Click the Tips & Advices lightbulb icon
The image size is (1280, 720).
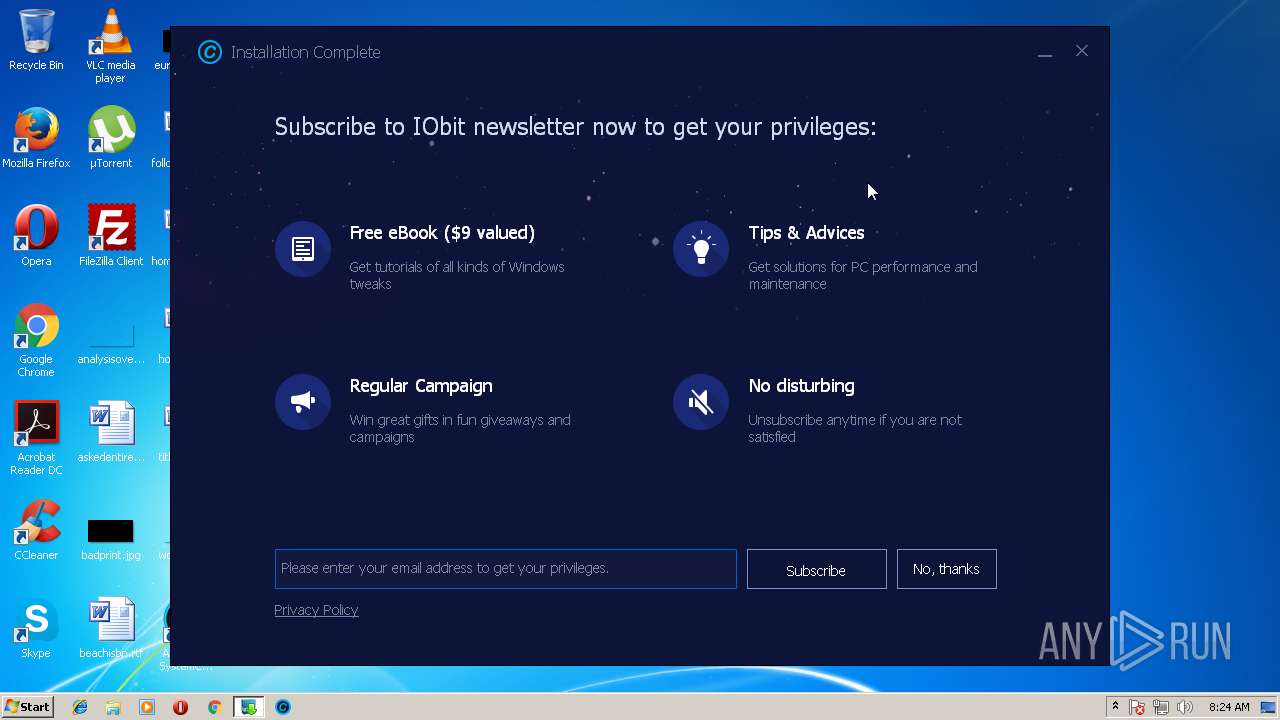coord(701,249)
